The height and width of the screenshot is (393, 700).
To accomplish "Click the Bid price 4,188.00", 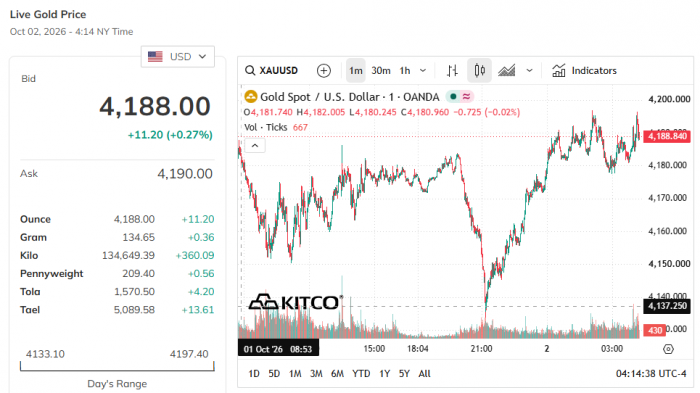I will 155,106.
